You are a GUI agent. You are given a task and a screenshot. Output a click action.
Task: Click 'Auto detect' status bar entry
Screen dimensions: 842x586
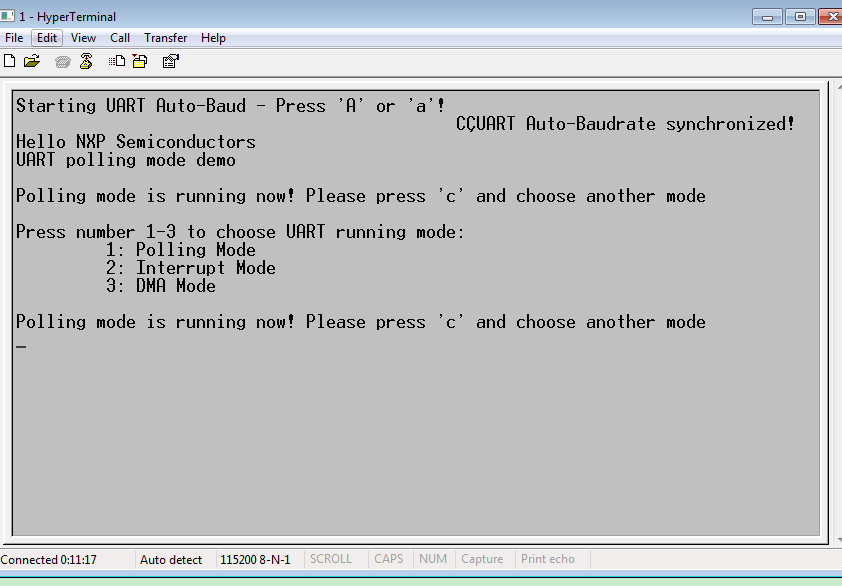[x=171, y=560]
